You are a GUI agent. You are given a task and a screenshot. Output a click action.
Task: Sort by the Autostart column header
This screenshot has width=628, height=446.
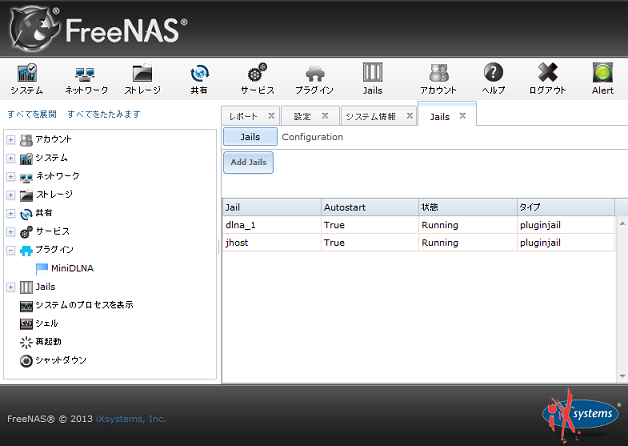pyautogui.click(x=370, y=207)
